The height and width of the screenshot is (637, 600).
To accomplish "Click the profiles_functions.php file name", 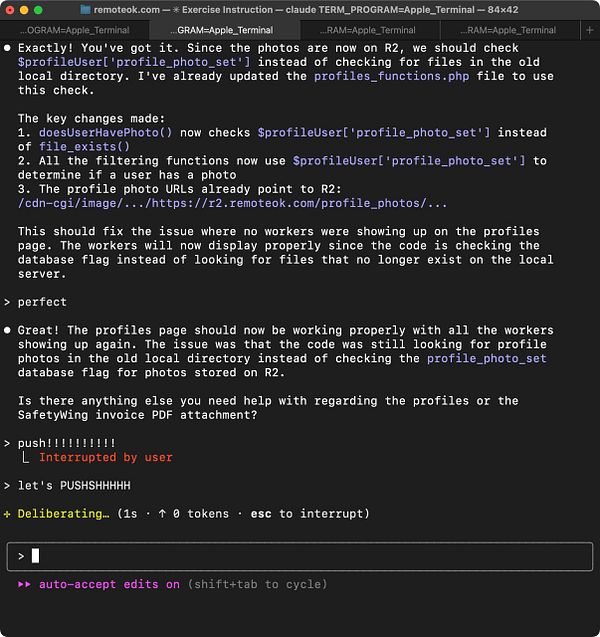I will (x=392, y=76).
